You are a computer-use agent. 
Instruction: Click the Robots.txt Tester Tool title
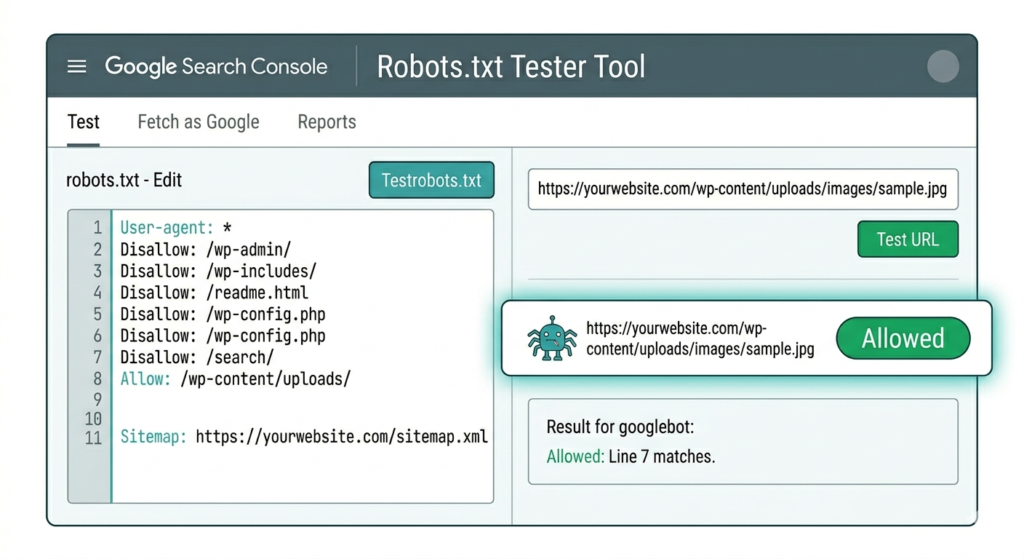[511, 67]
